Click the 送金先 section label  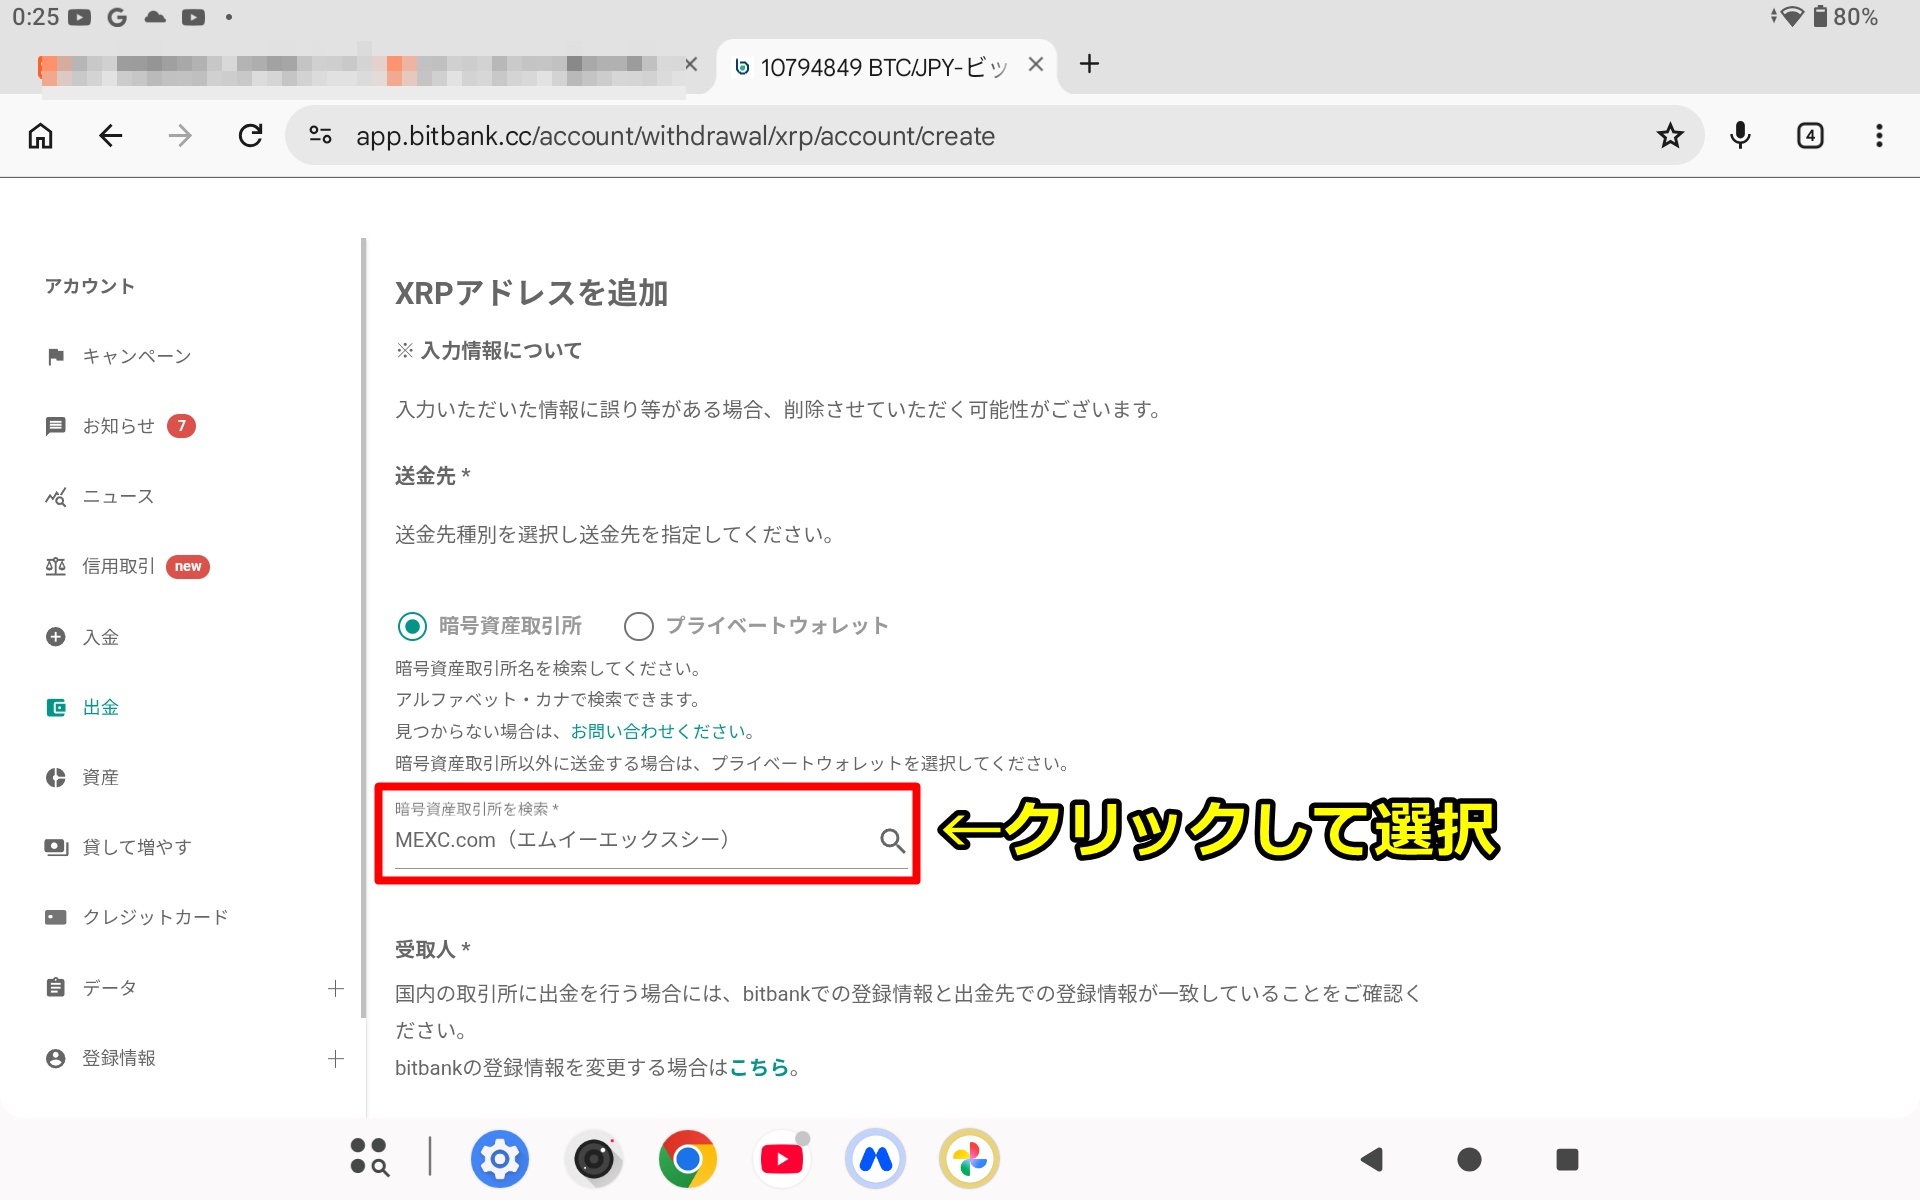[x=432, y=476]
